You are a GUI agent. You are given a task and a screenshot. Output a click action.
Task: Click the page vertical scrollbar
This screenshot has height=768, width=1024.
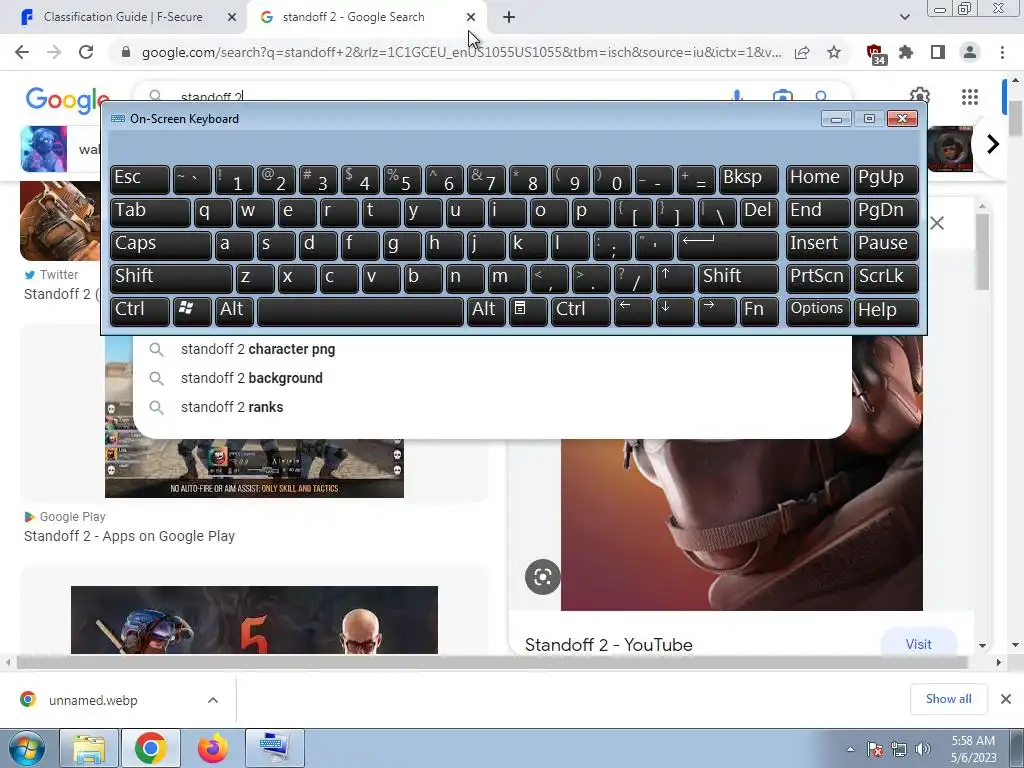[x=1015, y=118]
